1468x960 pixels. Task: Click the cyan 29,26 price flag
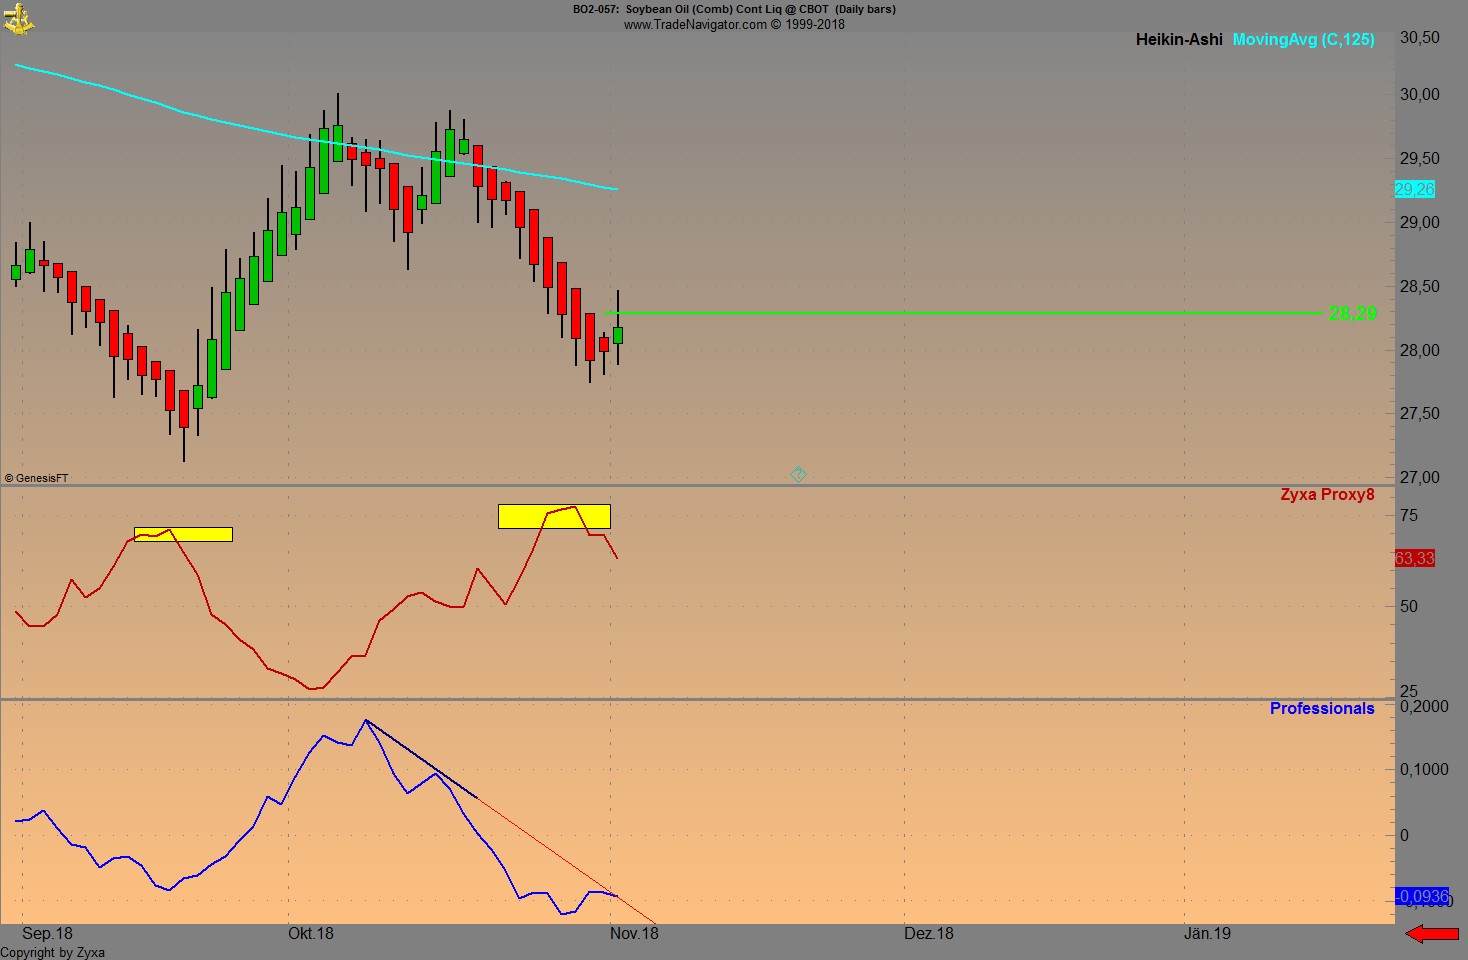[1414, 188]
